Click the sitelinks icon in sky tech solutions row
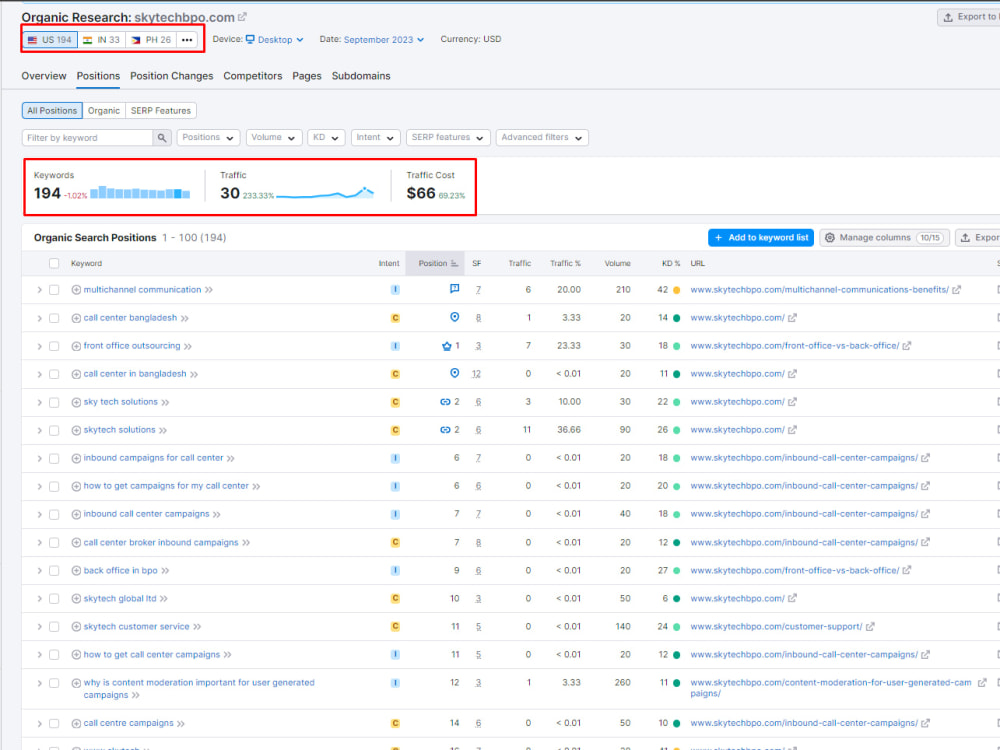The height and width of the screenshot is (750, 1000). point(445,402)
